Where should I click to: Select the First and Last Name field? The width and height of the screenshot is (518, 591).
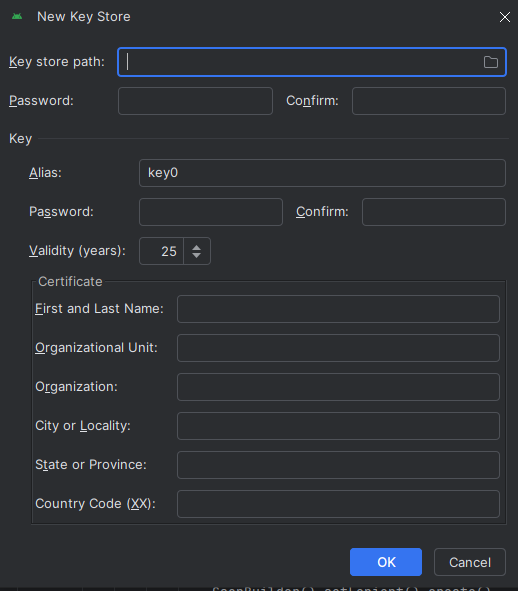339,309
